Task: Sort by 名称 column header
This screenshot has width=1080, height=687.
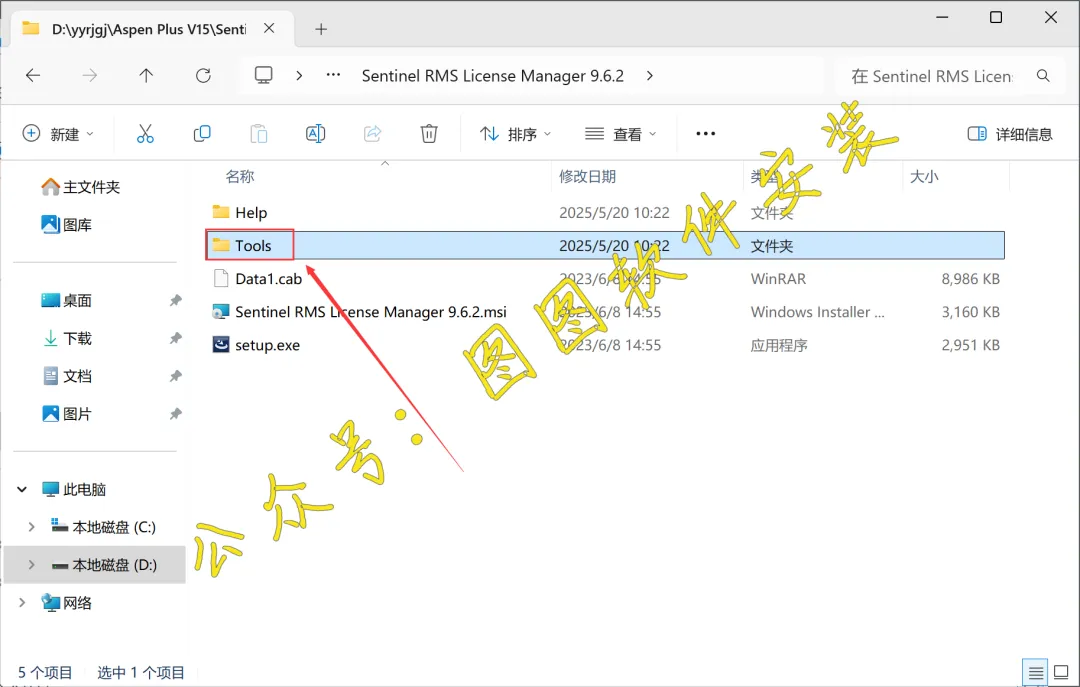Action: (240, 176)
